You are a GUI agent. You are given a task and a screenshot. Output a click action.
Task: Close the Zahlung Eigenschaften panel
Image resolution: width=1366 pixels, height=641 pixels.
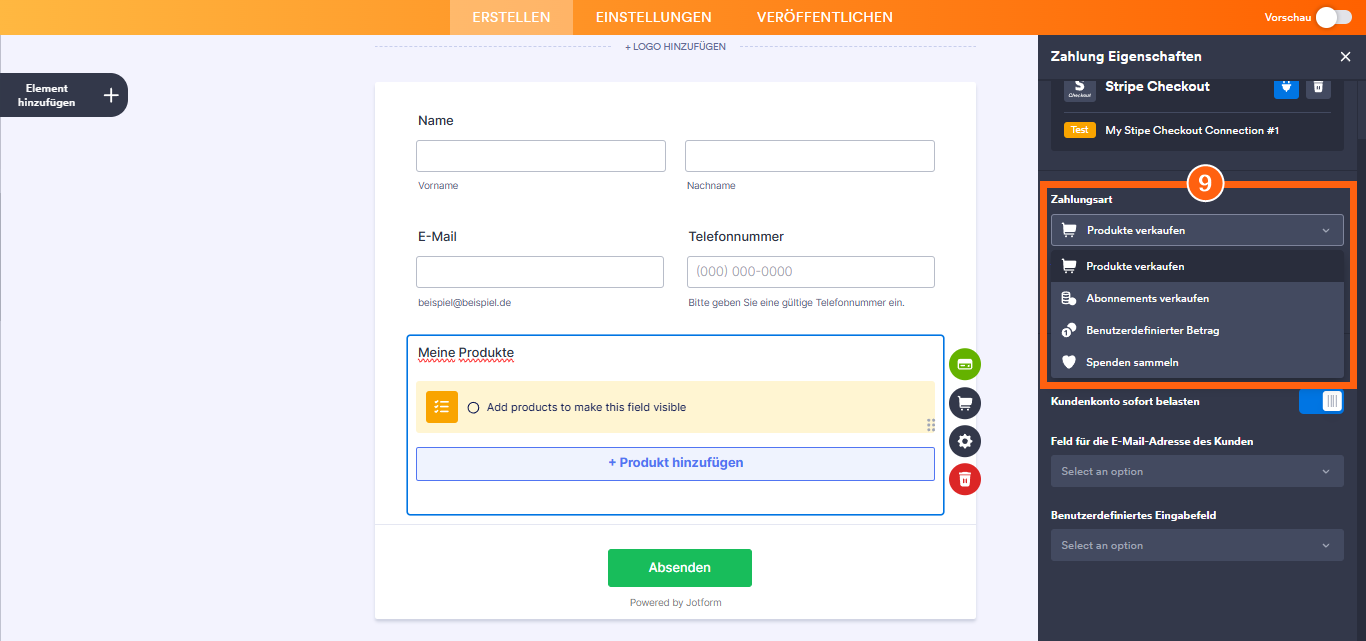[x=1345, y=57]
